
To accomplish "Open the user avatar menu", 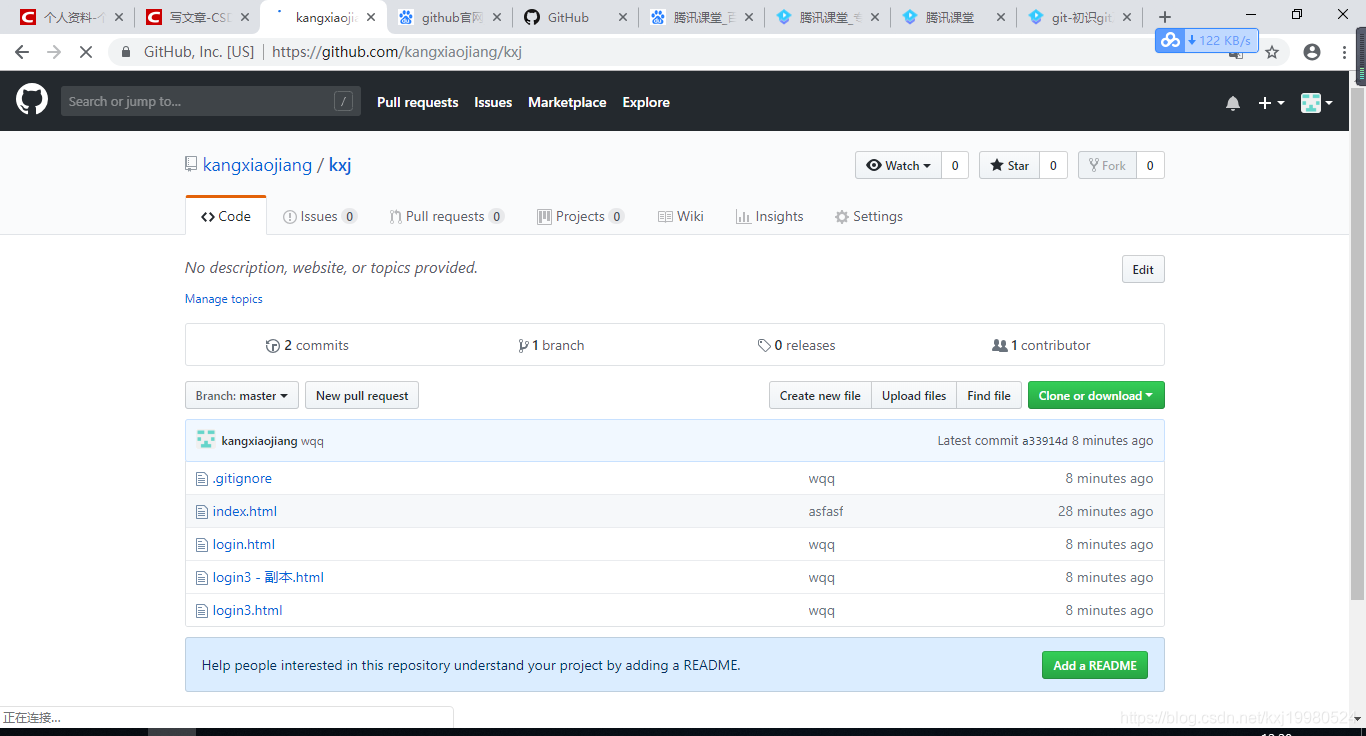I will pos(1316,103).
